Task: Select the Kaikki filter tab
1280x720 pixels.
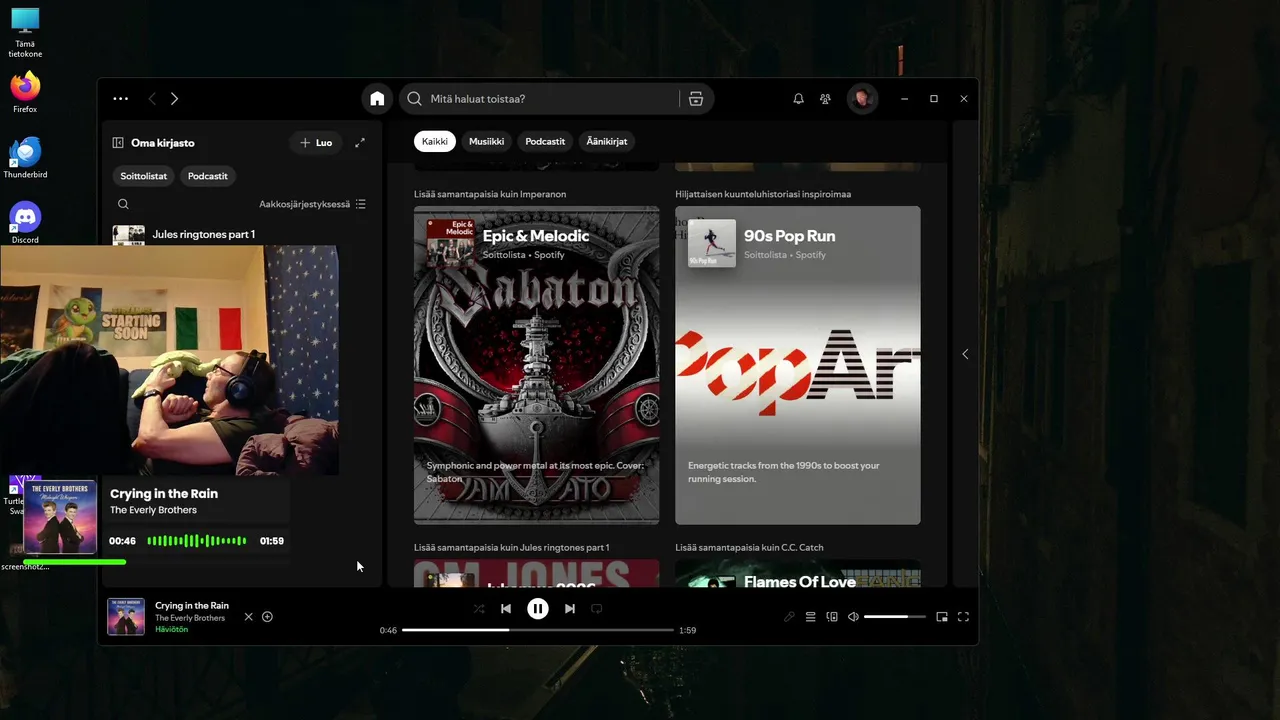Action: click(x=435, y=141)
